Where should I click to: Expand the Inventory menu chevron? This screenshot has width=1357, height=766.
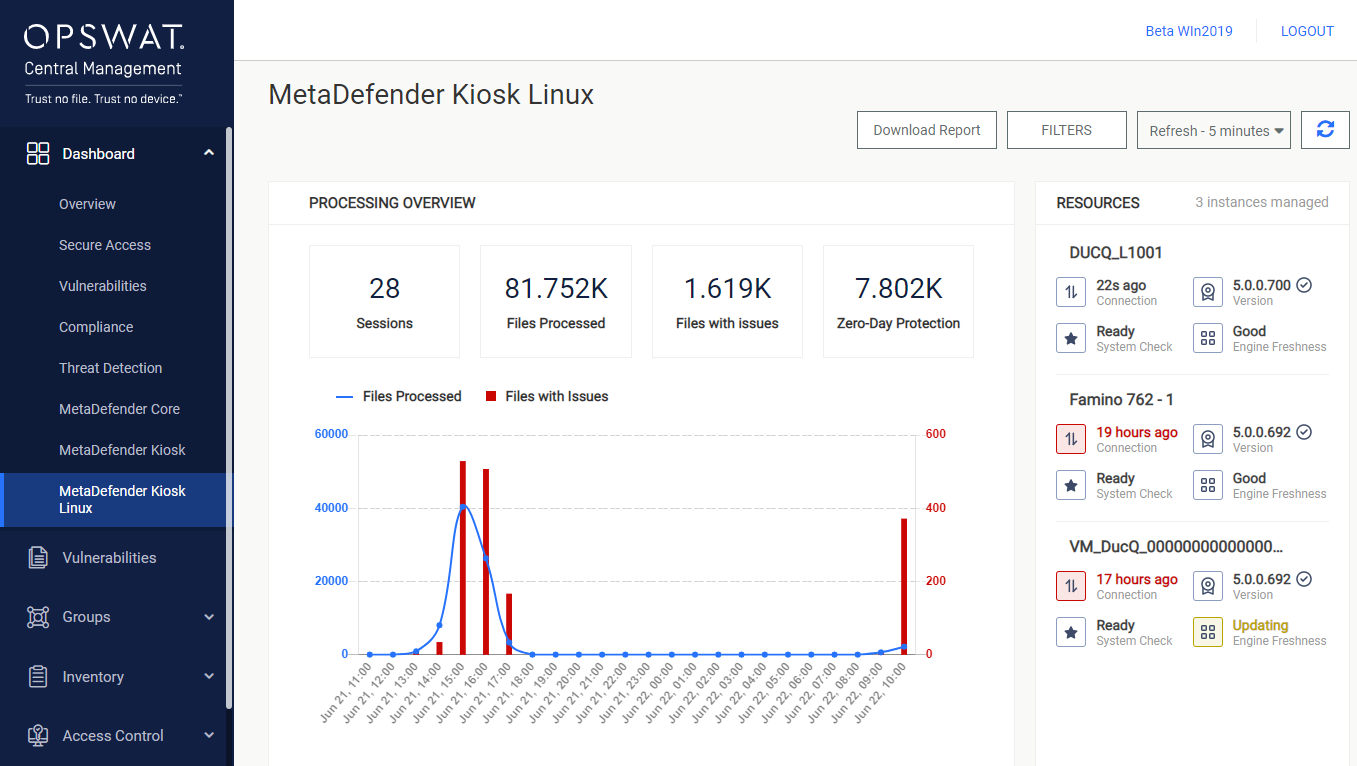[x=209, y=677]
